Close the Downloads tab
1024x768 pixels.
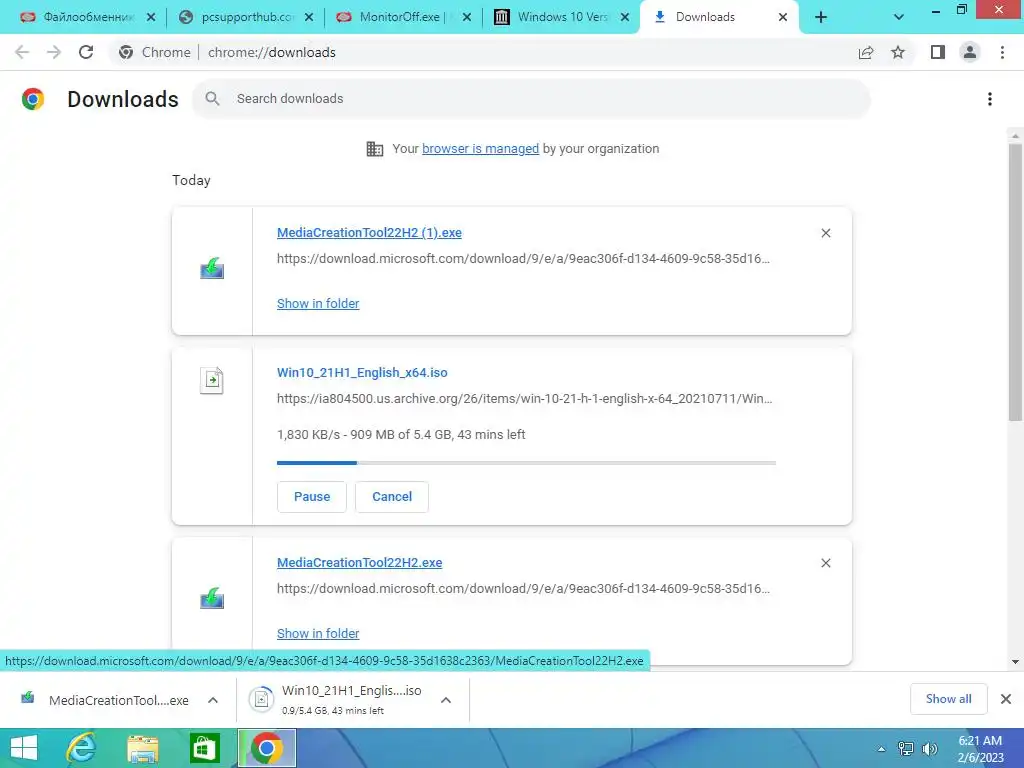(783, 17)
